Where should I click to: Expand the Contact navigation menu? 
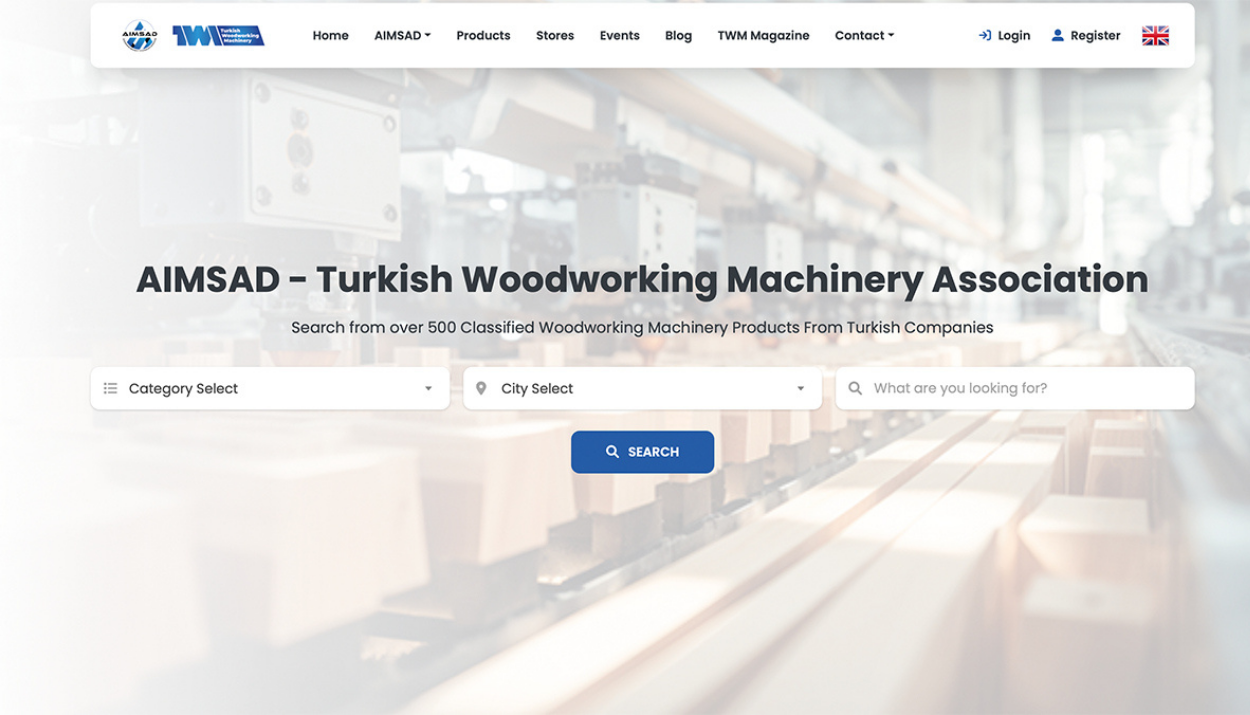pyautogui.click(x=864, y=36)
